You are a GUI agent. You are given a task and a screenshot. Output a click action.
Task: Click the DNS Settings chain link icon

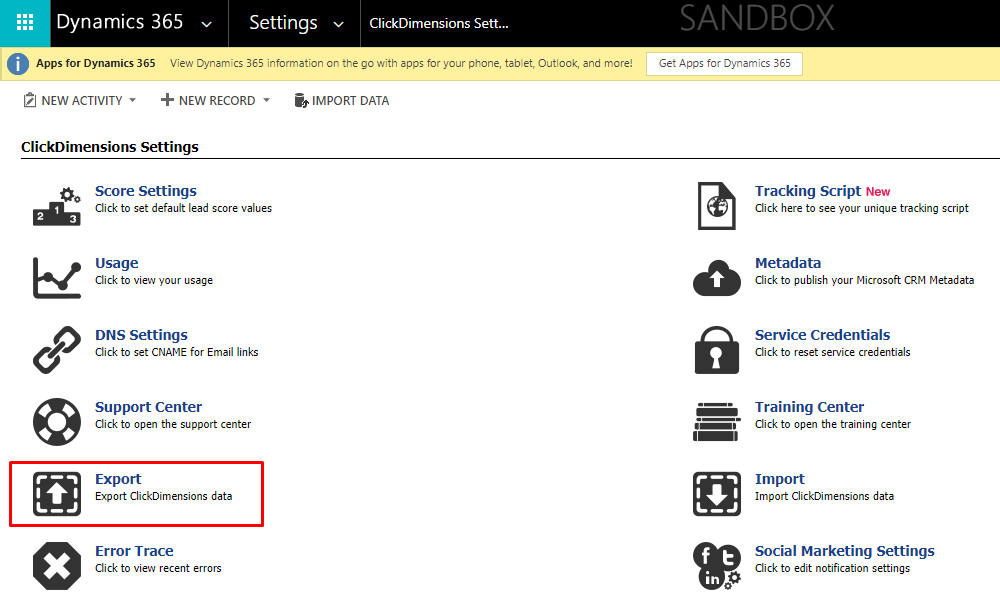[56, 350]
